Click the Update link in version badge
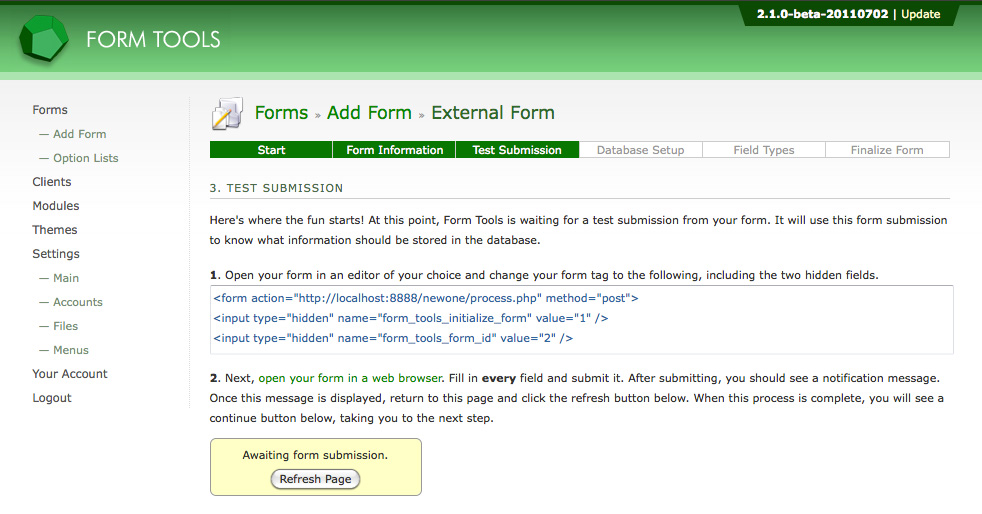The width and height of the screenshot is (982, 514). pos(921,14)
